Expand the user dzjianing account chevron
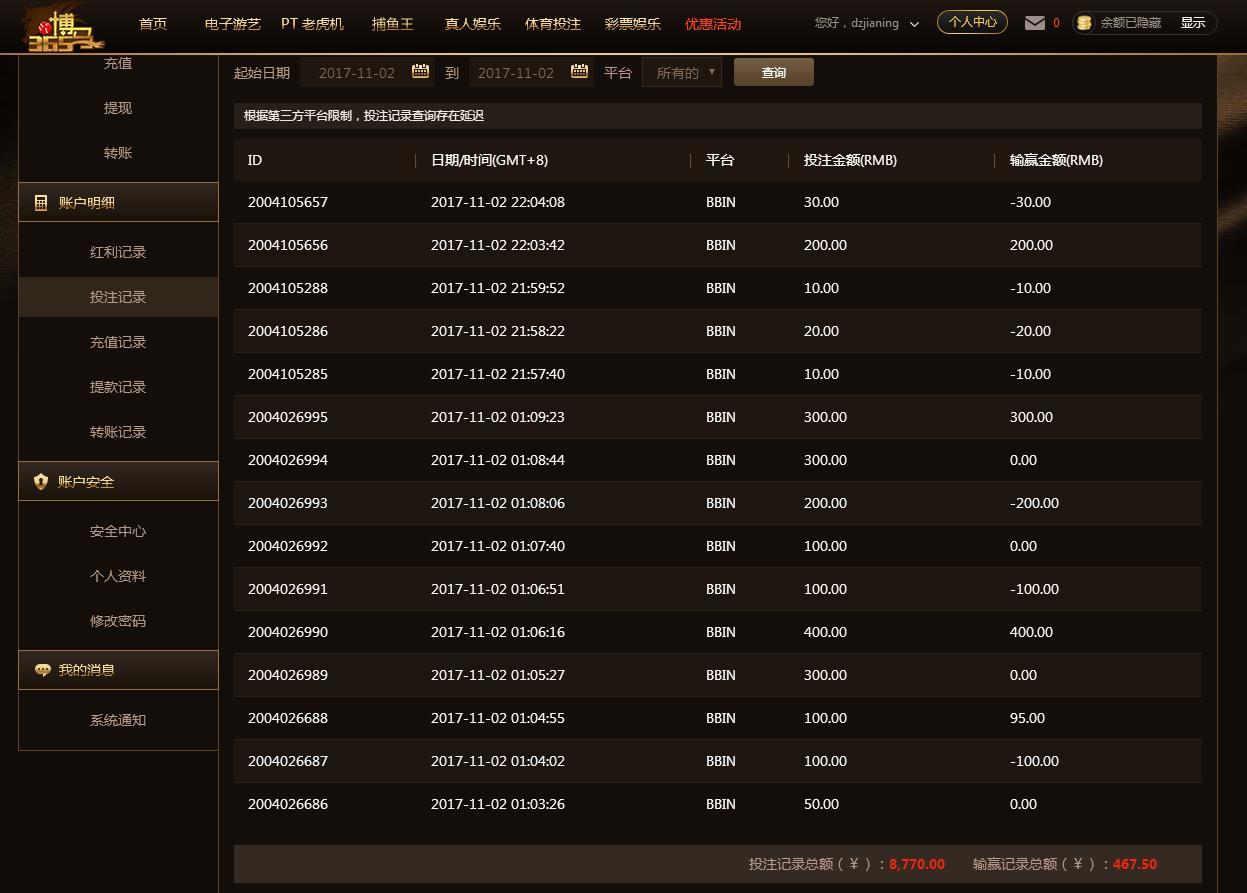 [x=914, y=24]
